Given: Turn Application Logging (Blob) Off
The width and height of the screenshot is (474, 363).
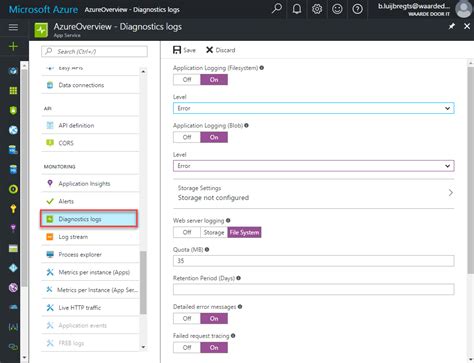Looking at the screenshot, I should tap(187, 137).
